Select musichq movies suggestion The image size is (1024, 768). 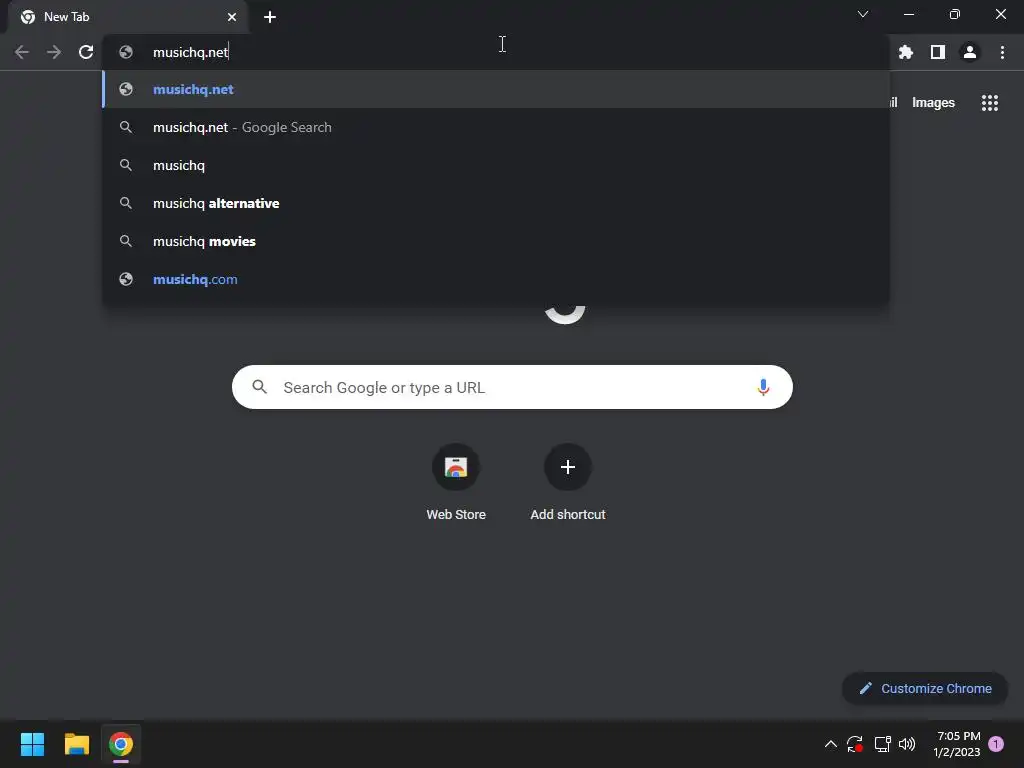pyautogui.click(x=496, y=241)
